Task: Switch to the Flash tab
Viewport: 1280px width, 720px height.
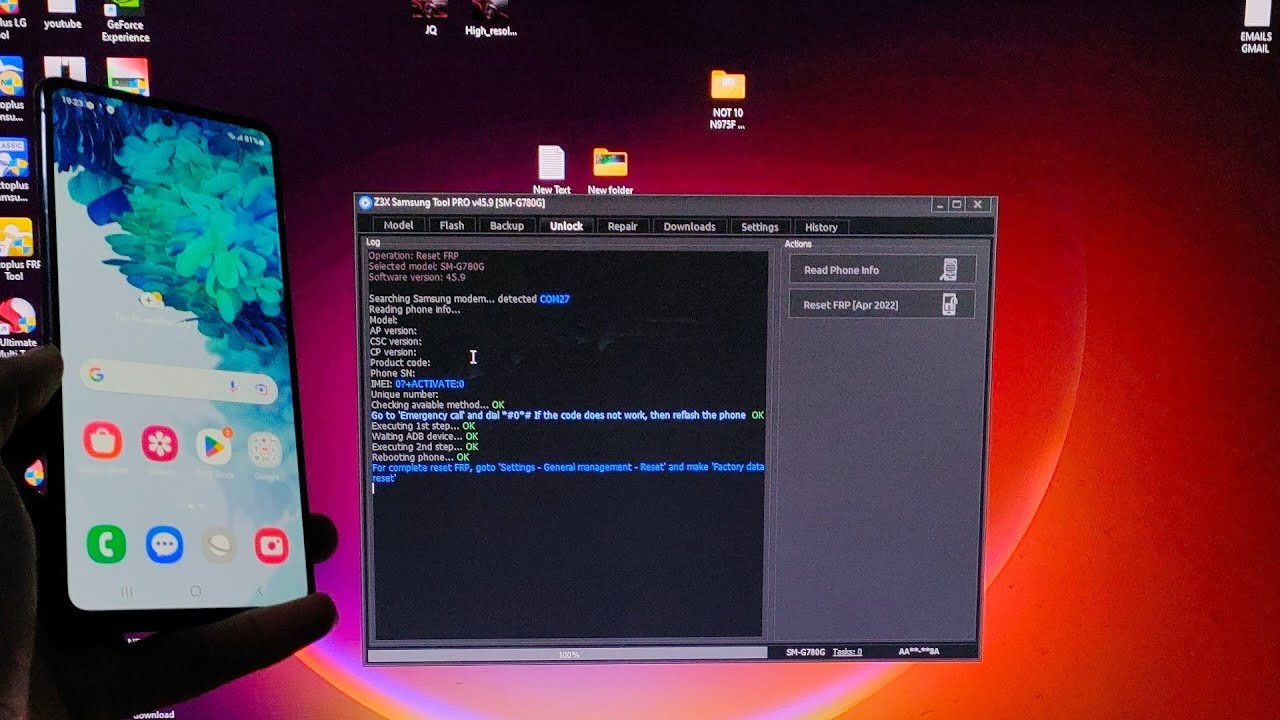Action: click(x=452, y=226)
